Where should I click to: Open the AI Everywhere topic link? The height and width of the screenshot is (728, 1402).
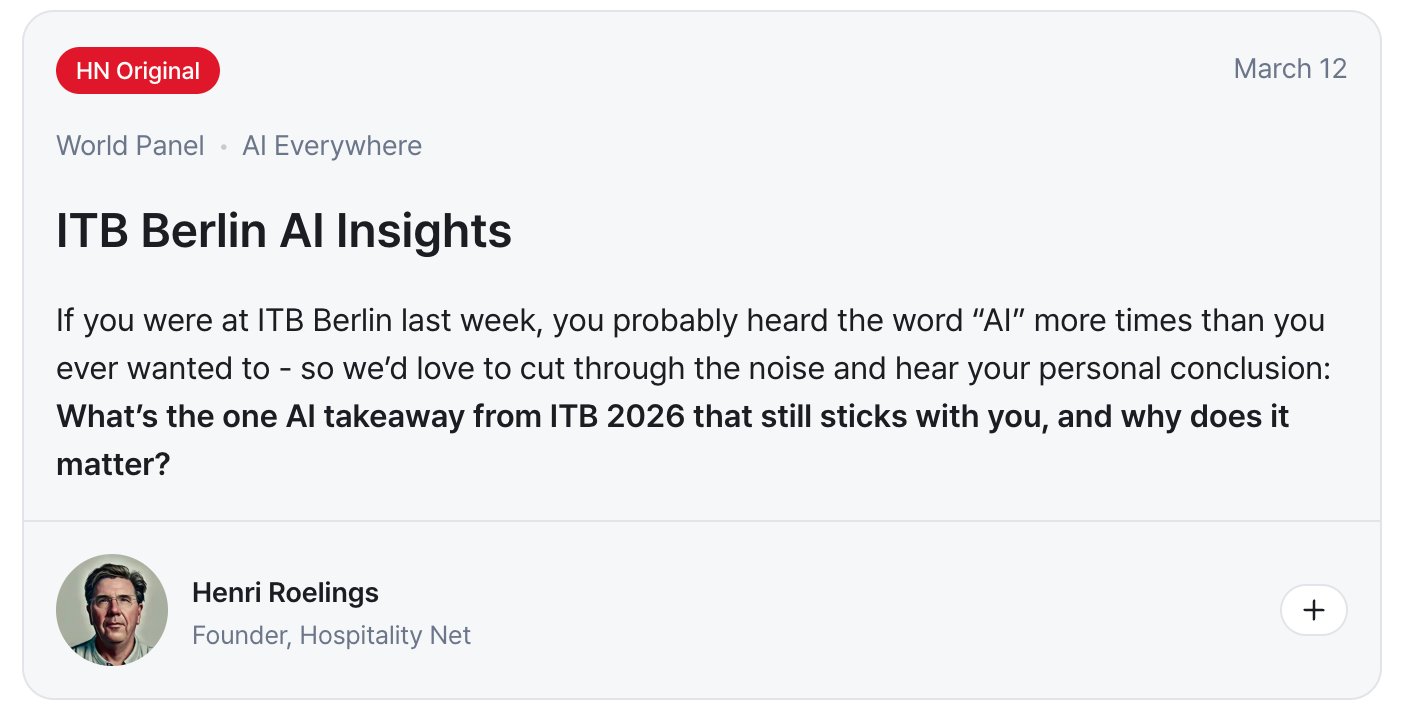pyautogui.click(x=332, y=146)
